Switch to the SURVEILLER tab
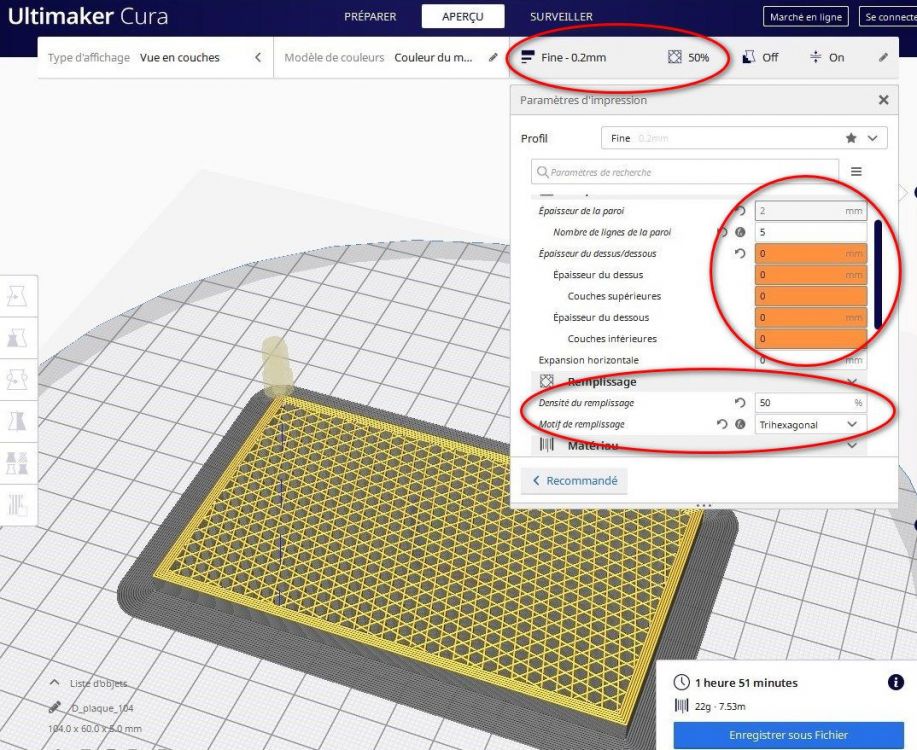The height and width of the screenshot is (750, 917). [561, 16]
